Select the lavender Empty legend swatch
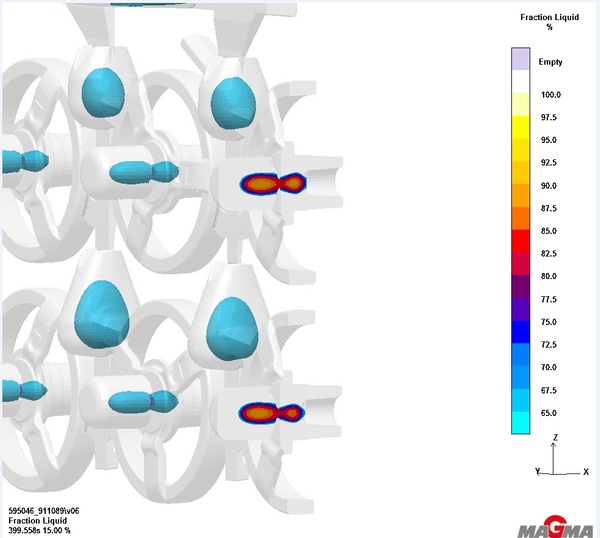Screen dimensions: 600x538 click(519, 60)
